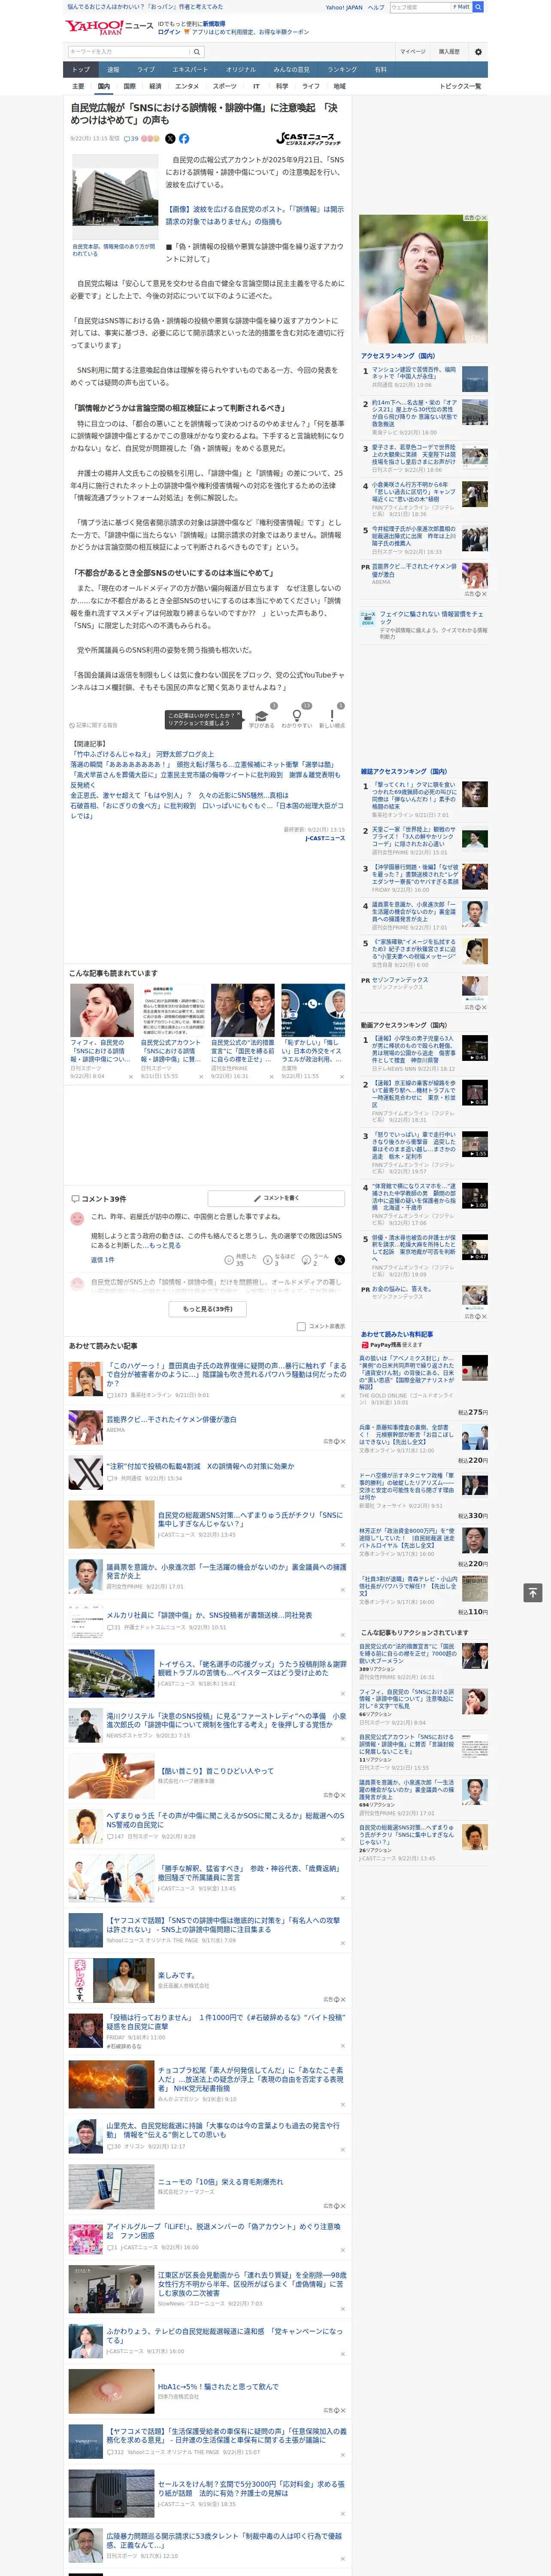Image resolution: width=551 pixels, height=2576 pixels.
Task: Open the エンタメ category
Action: (187, 86)
